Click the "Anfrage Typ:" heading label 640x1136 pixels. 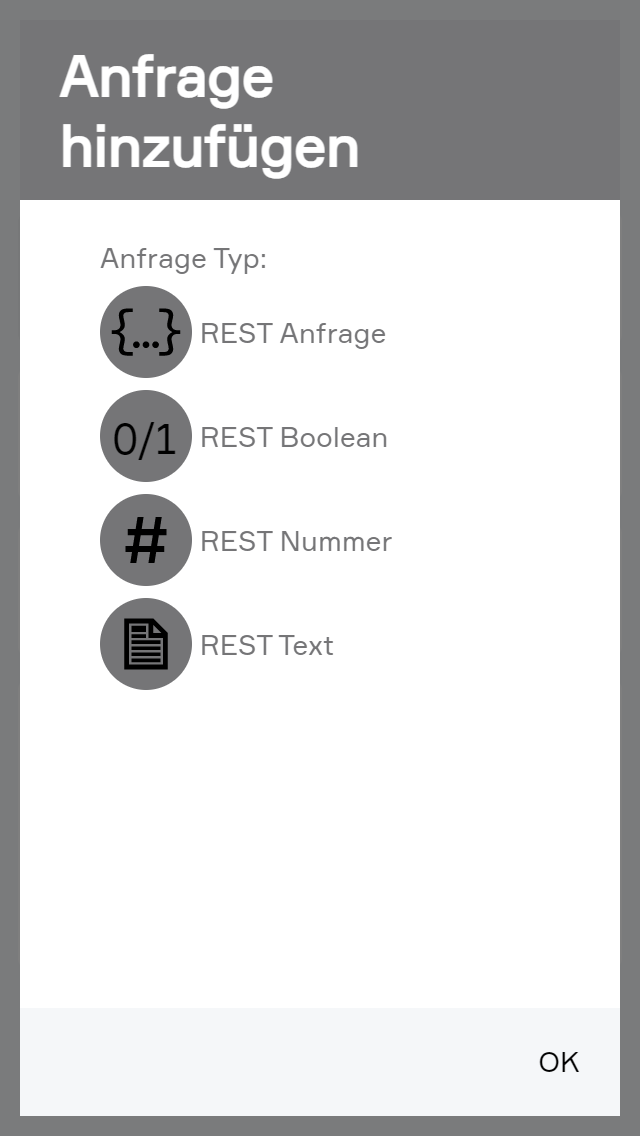click(184, 259)
